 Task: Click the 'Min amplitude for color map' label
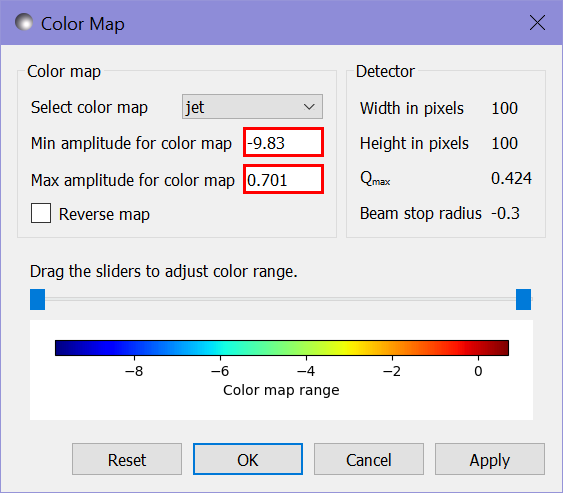click(x=131, y=143)
